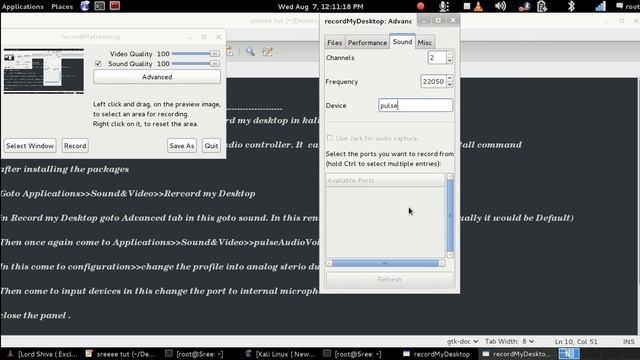
Task: Click the Record button
Action: (75, 146)
